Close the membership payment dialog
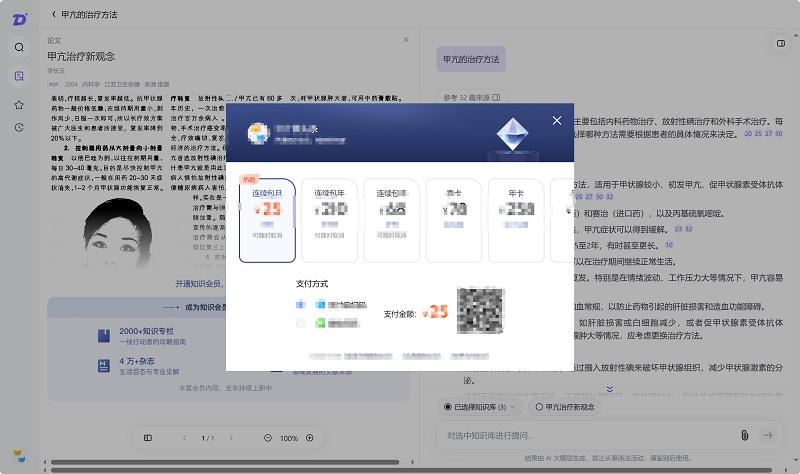The height and width of the screenshot is (474, 800). (557, 120)
